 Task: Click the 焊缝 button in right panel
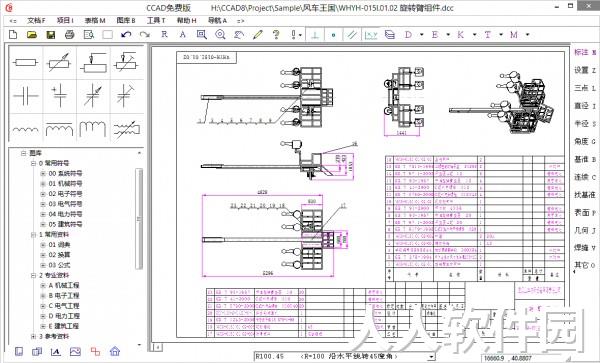coord(585,247)
